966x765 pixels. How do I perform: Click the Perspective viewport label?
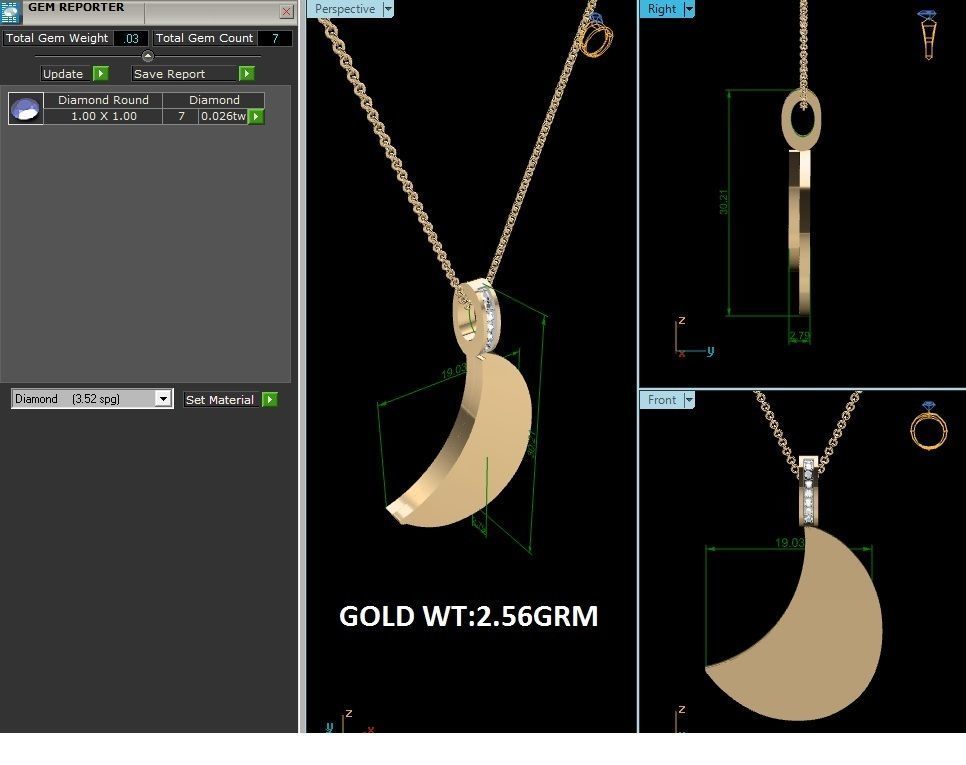[x=345, y=9]
